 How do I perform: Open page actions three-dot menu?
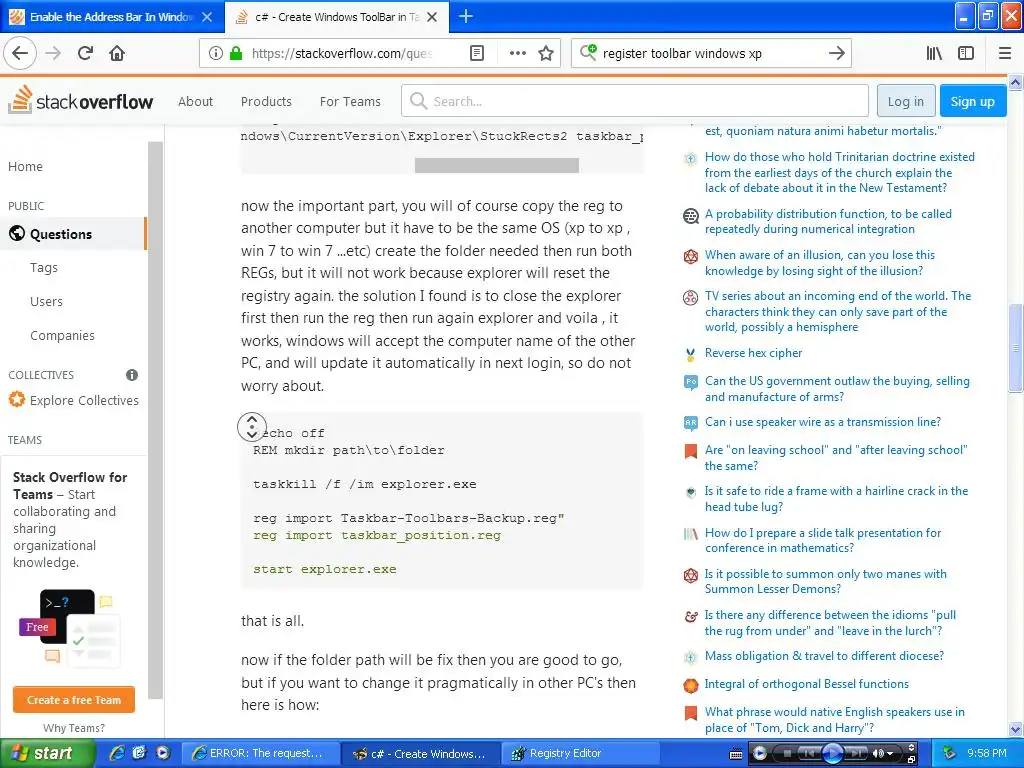[518, 54]
